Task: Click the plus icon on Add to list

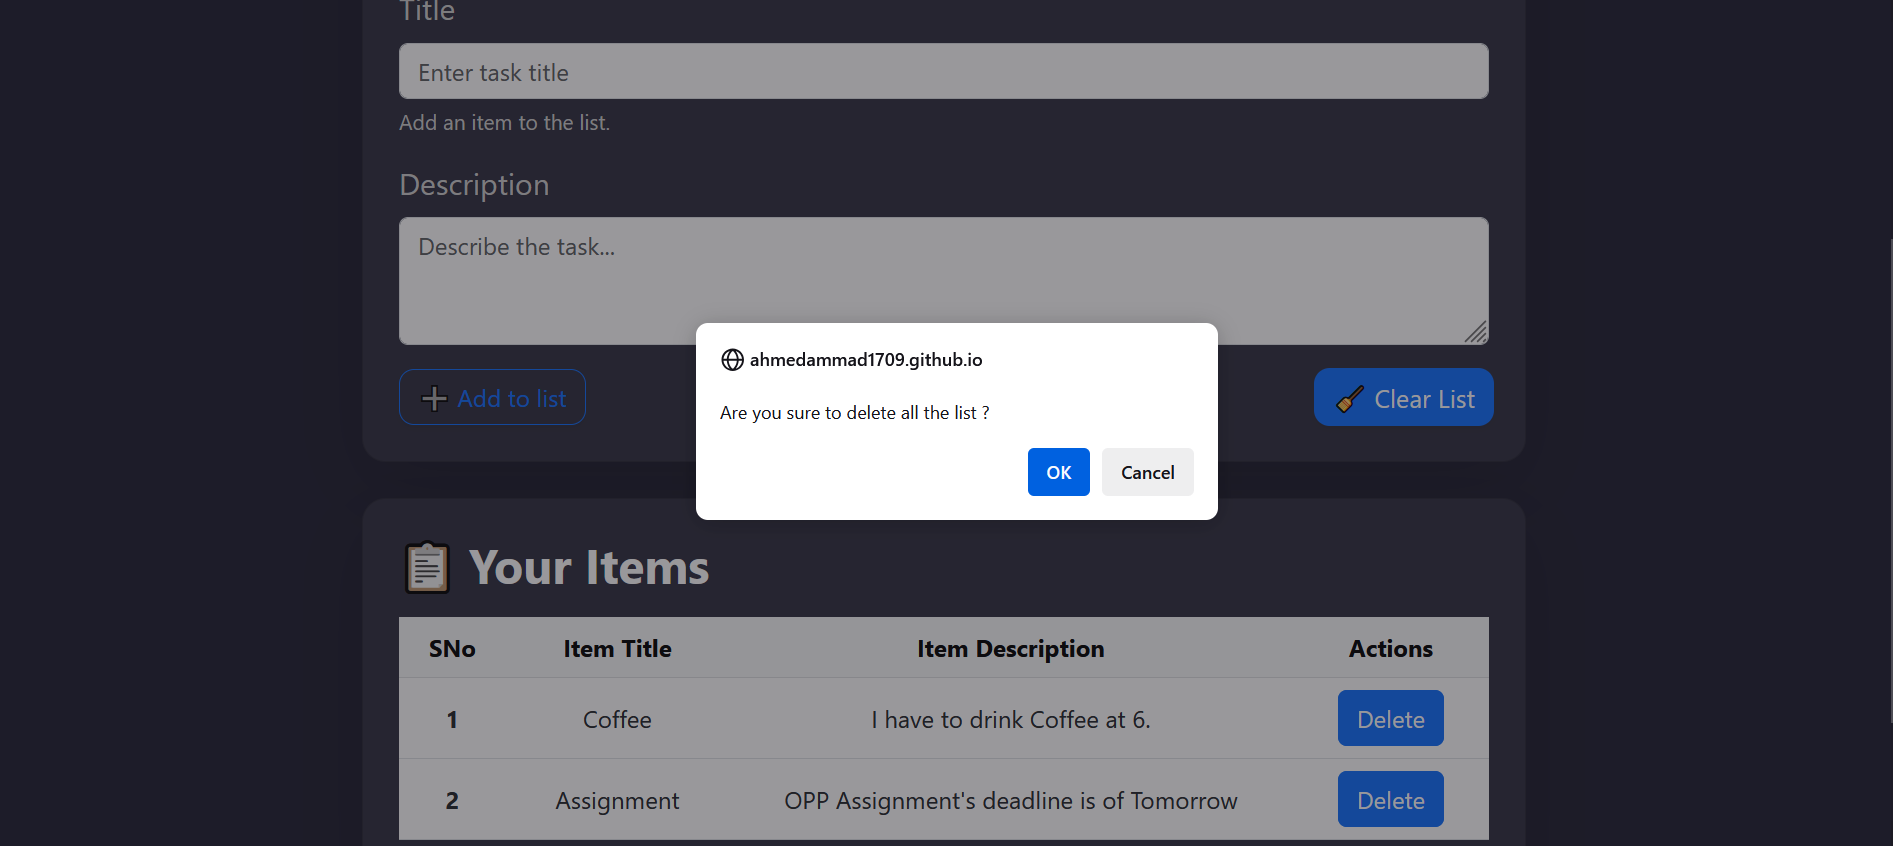Action: click(x=434, y=398)
